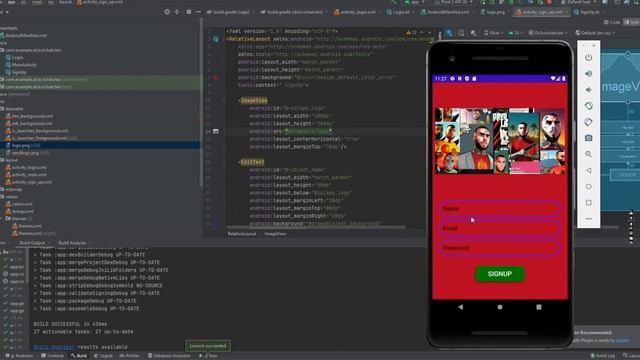The image size is (640, 360).
Task: Open the Database Inspector tool window
Action: (x=169, y=356)
